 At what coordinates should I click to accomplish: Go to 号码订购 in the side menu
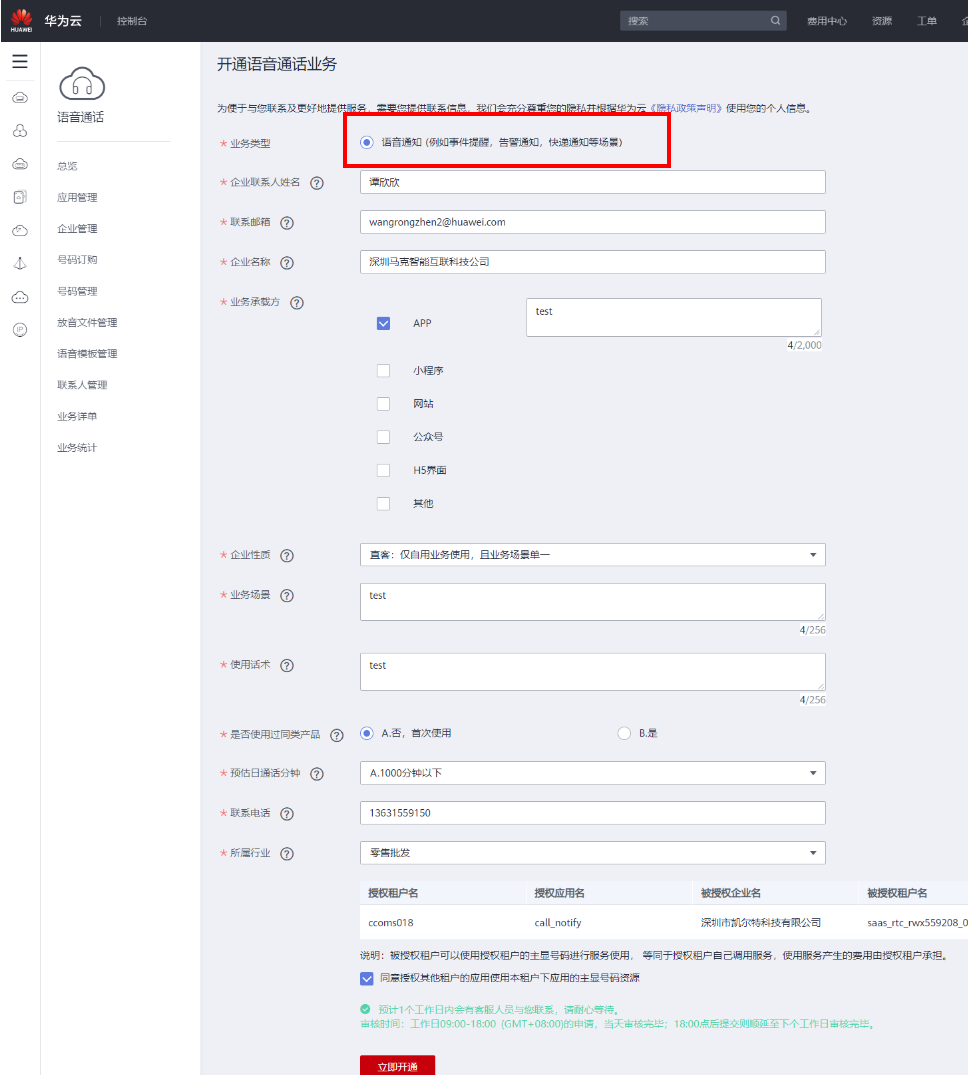click(77, 260)
